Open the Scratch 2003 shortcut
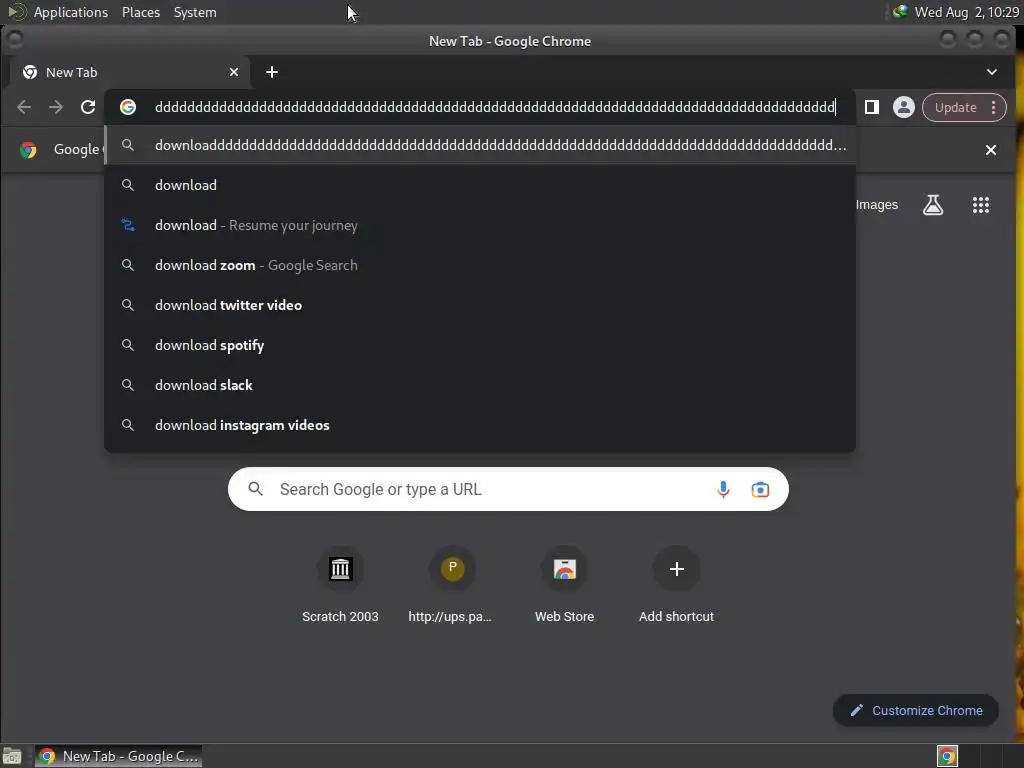The height and width of the screenshot is (768, 1024). (340, 584)
